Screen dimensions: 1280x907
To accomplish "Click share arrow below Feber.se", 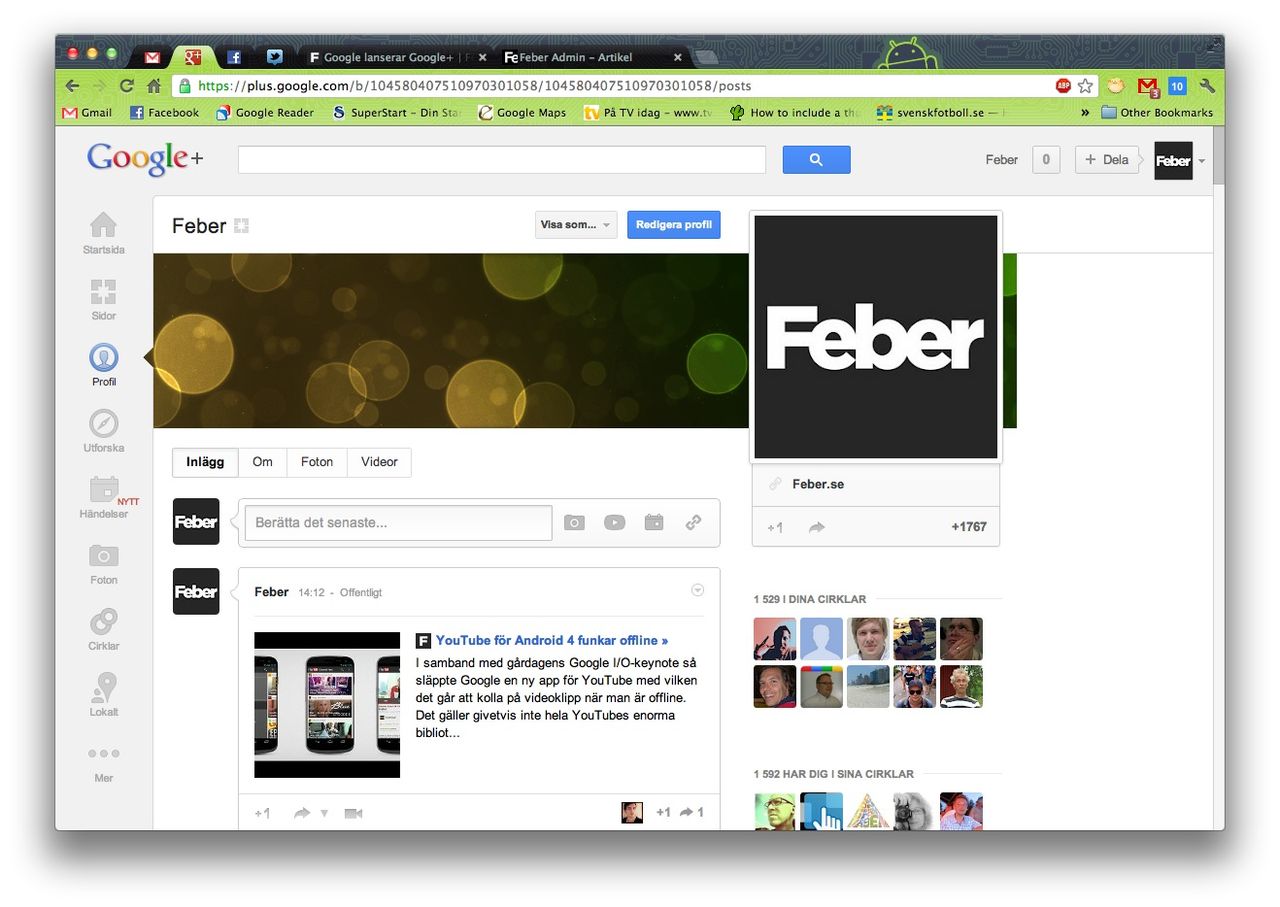I will pos(817,527).
